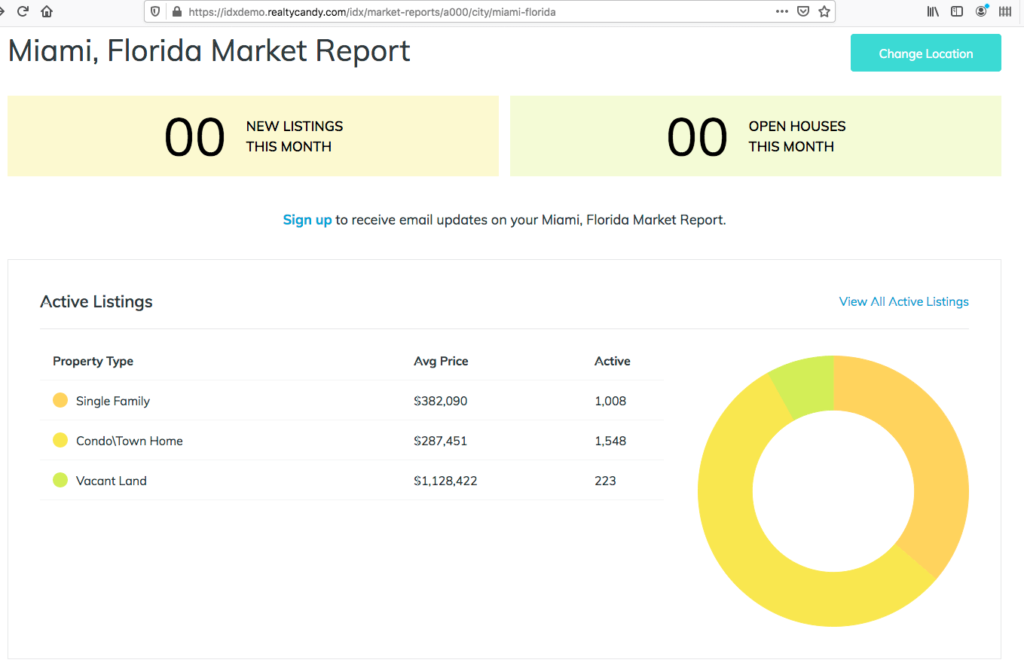The width and height of the screenshot is (1024, 669).
Task: Go to the browser home page icon
Action: pos(47,11)
